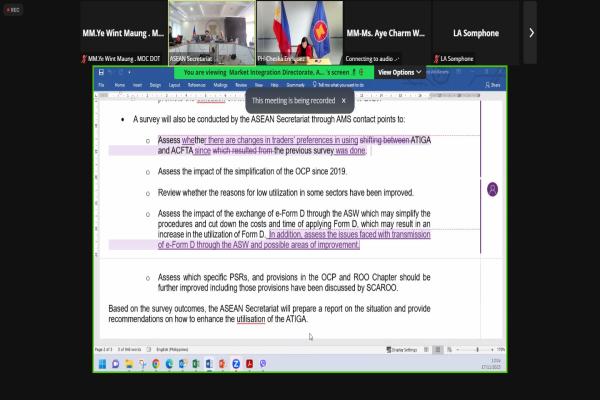Click MM.Ye Wint Maung participant tile
This screenshot has width=600, height=400.
click(x=123, y=32)
